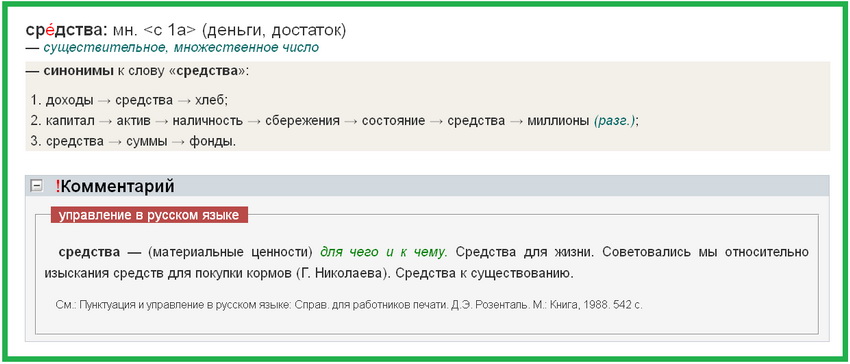Click synonym 'наличность' in row 2
The image size is (850, 364).
point(208,121)
